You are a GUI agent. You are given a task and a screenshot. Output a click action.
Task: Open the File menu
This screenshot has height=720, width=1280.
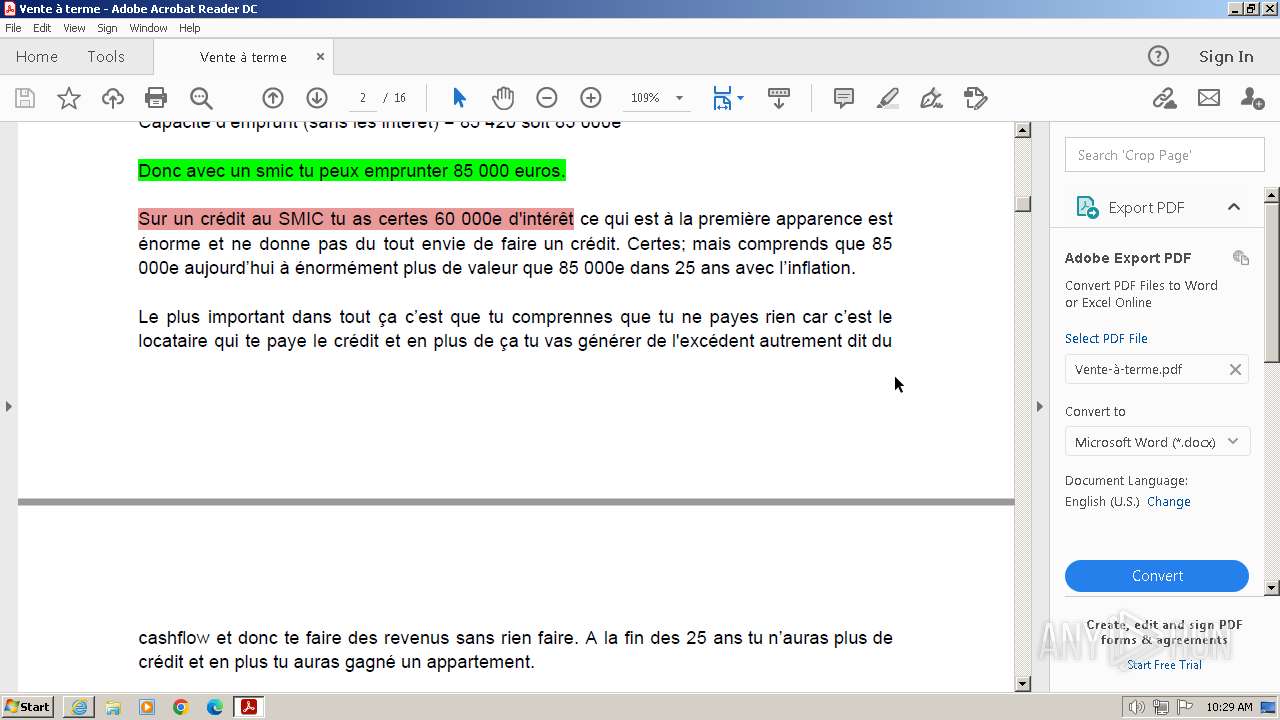pyautogui.click(x=13, y=28)
